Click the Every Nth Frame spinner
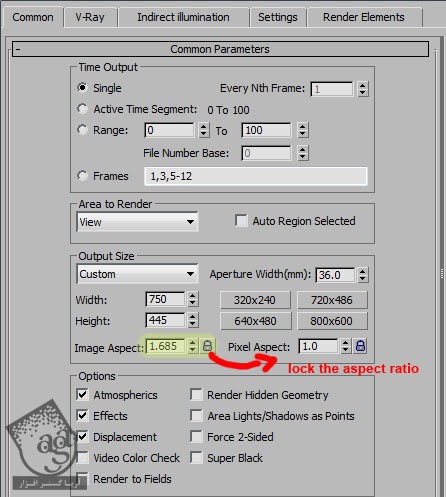 coord(363,89)
